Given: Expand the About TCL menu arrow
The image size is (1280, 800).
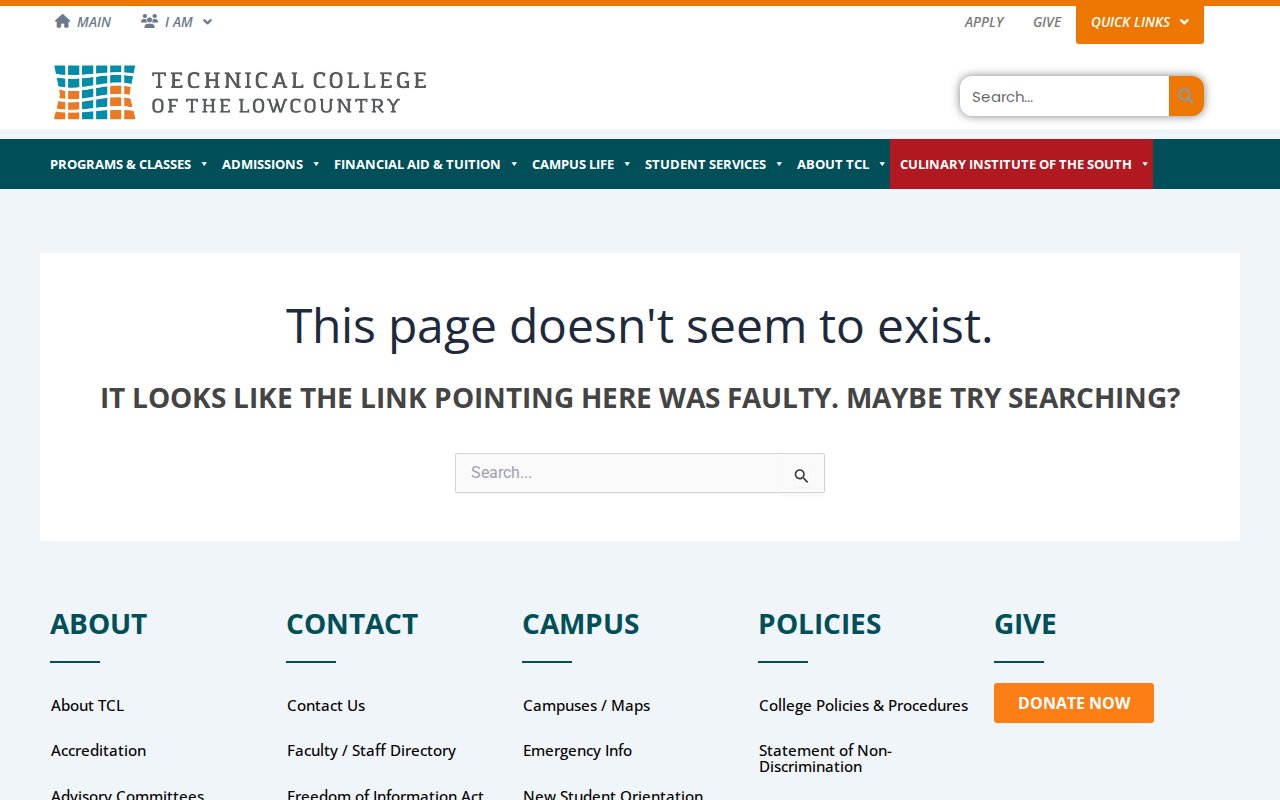Looking at the screenshot, I should 882,165.
